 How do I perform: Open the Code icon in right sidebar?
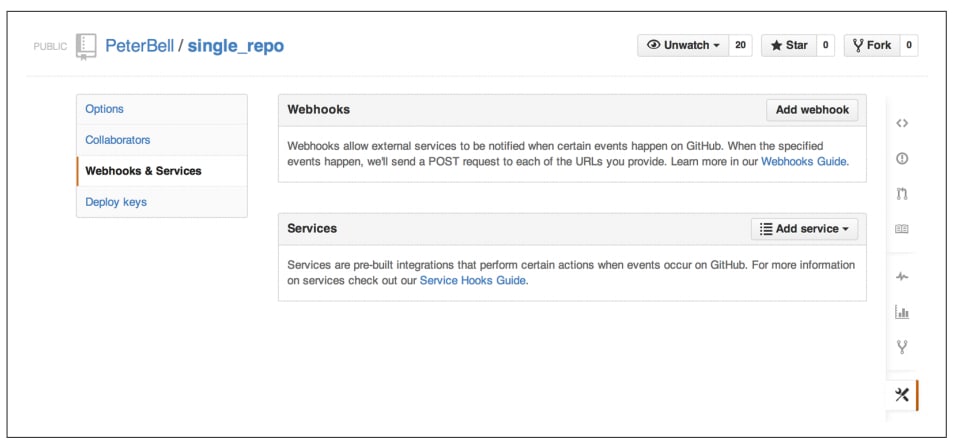902,123
